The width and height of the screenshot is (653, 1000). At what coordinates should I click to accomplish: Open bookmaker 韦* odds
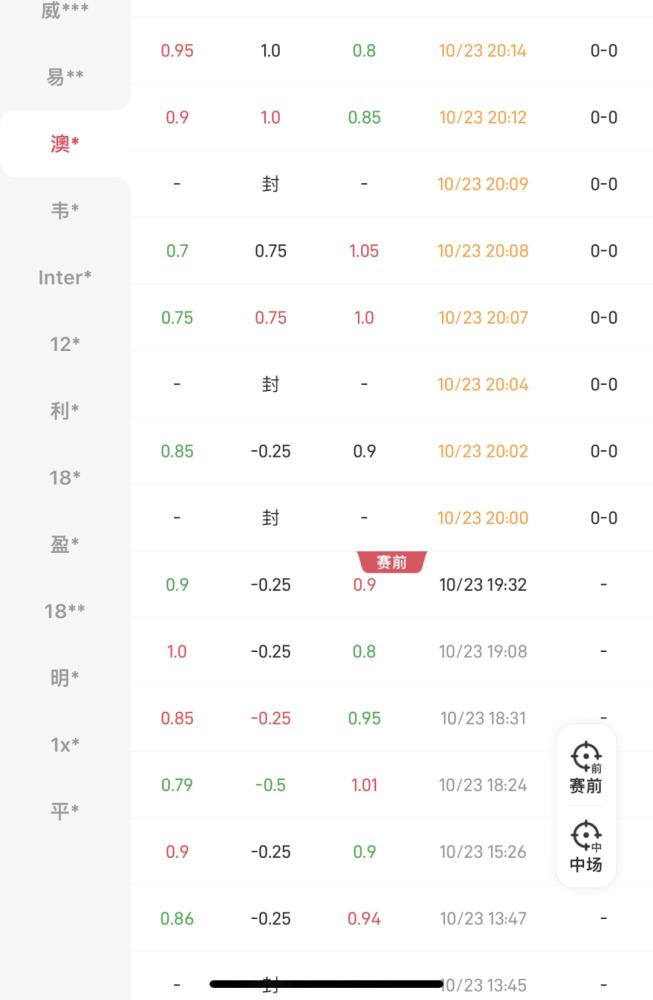65,210
